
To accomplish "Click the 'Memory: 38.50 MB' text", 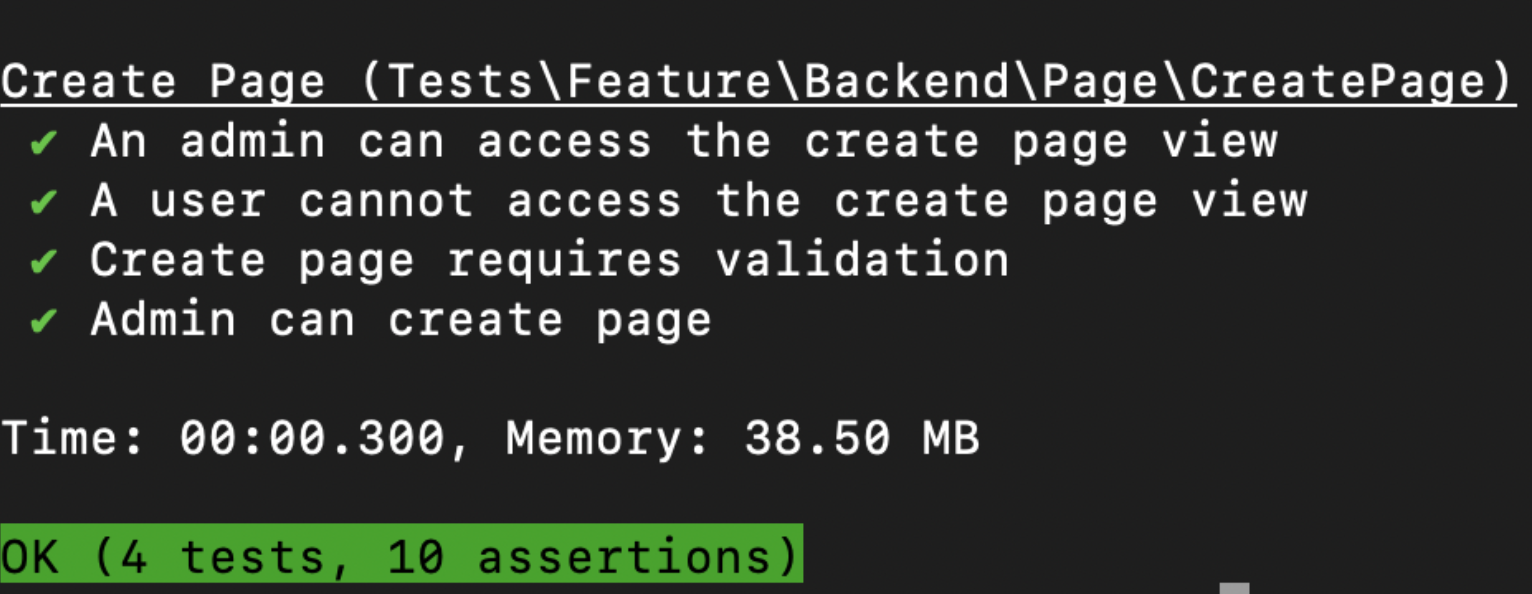I will pyautogui.click(x=742, y=438).
